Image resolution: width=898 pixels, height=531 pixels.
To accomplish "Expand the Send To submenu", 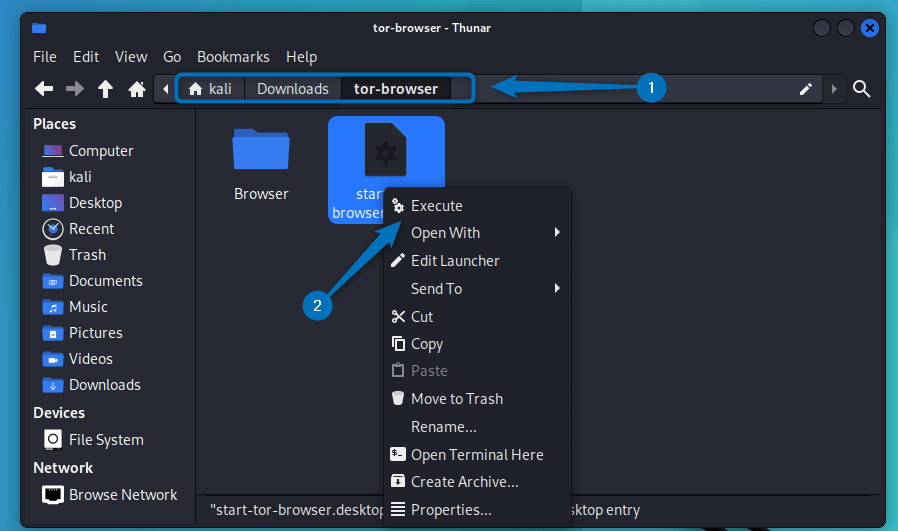I will click(477, 289).
